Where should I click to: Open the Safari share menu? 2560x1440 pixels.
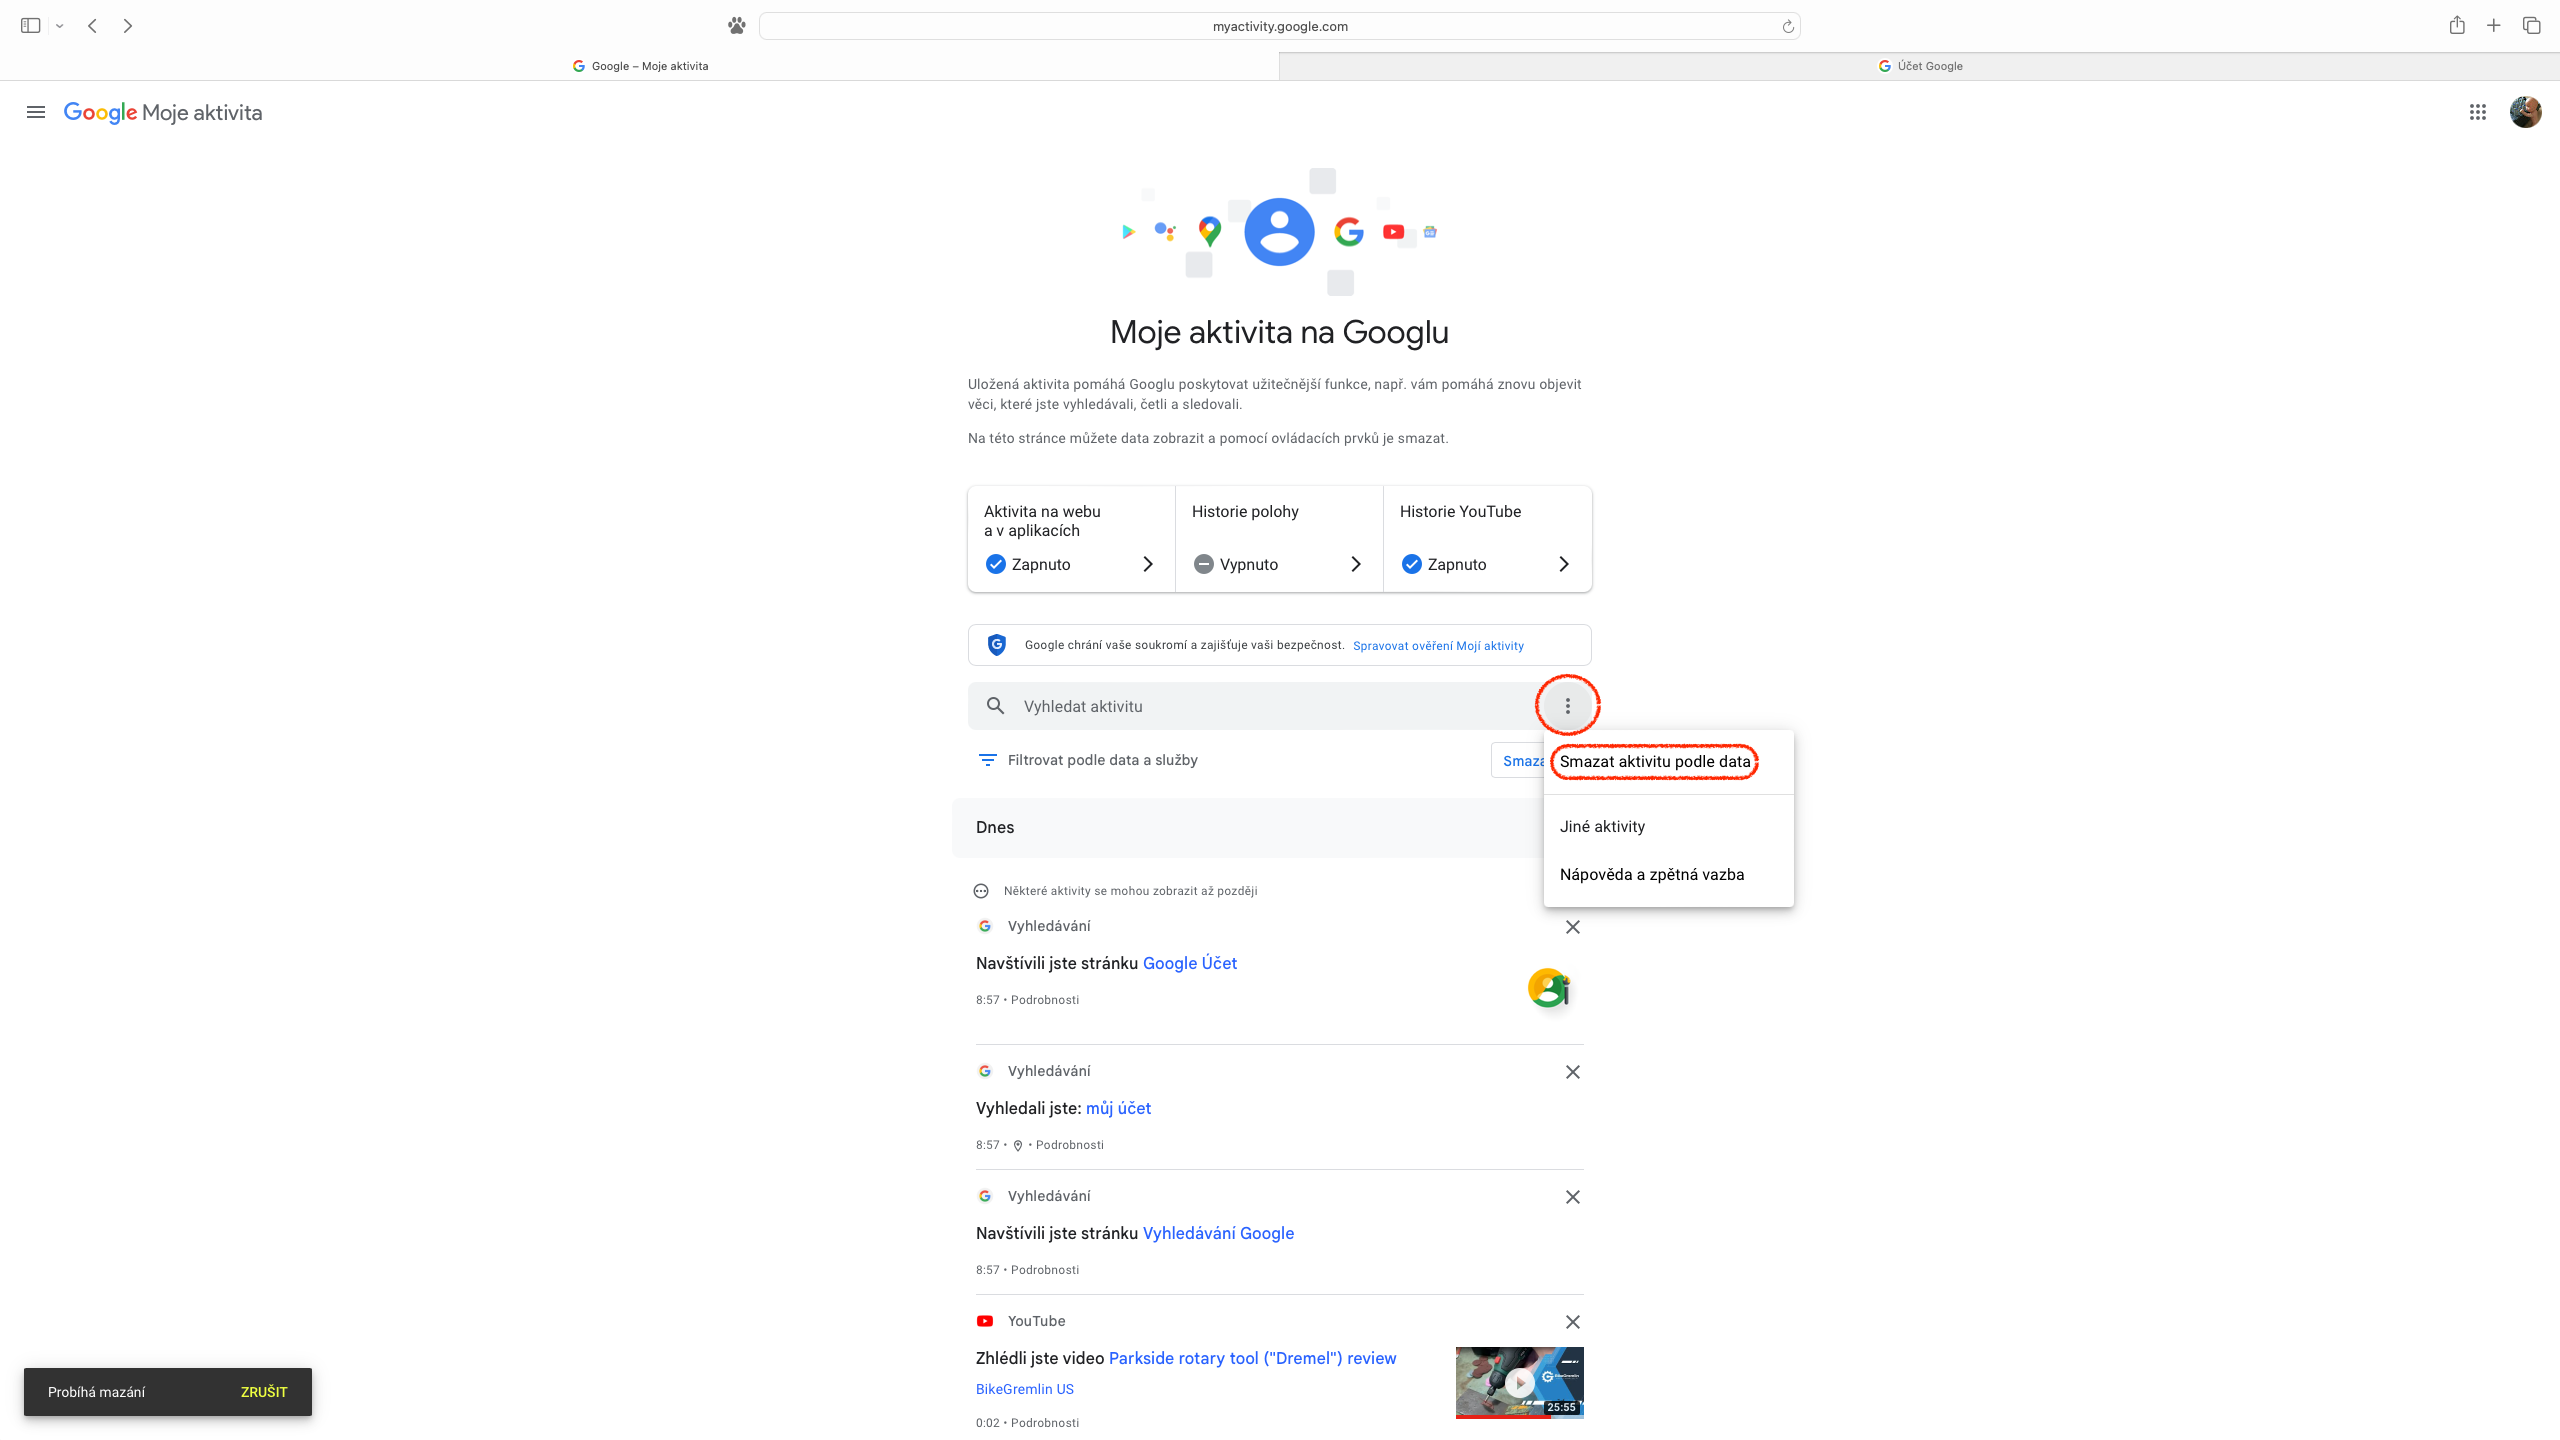coord(2457,26)
